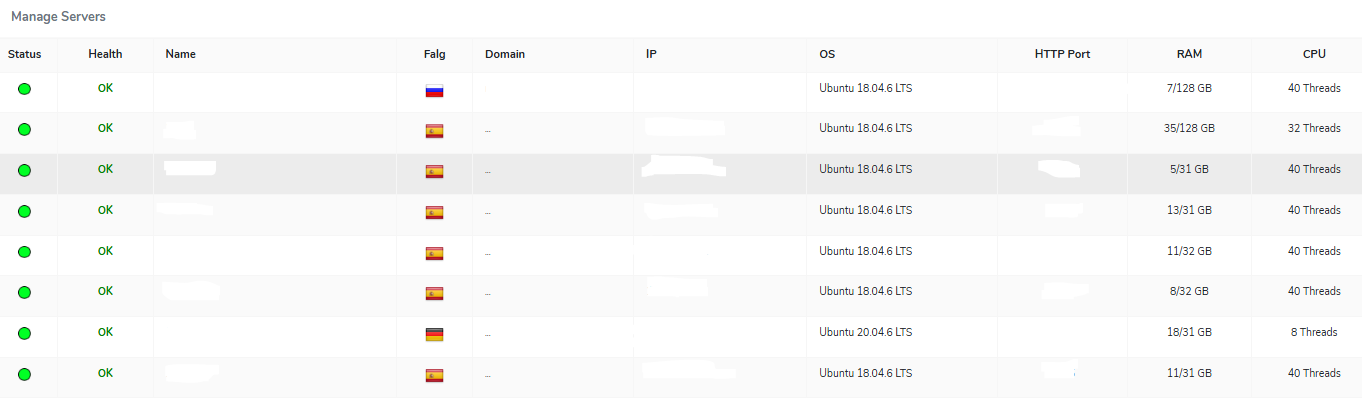Click the Spanish flag in the 11/31 GB row
The height and width of the screenshot is (410, 1362).
click(x=434, y=375)
